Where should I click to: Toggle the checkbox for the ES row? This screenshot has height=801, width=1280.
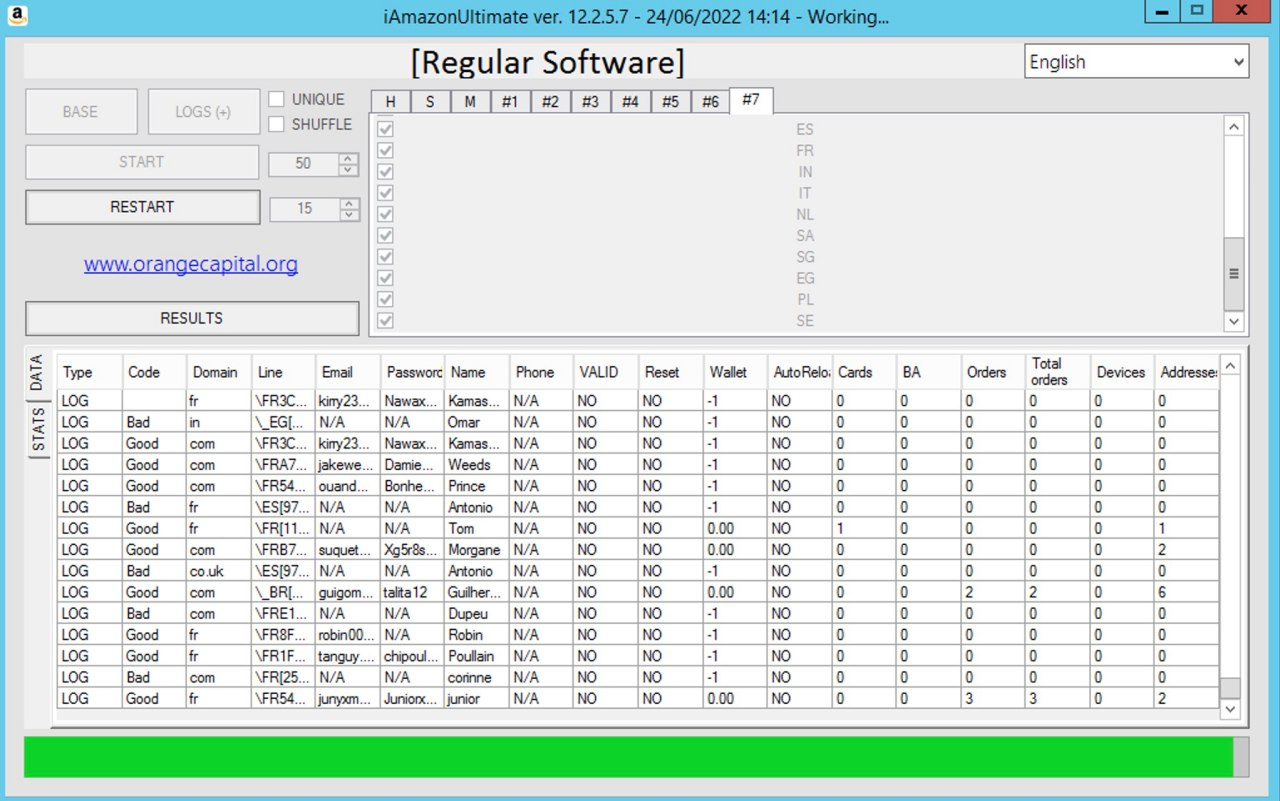tap(385, 129)
